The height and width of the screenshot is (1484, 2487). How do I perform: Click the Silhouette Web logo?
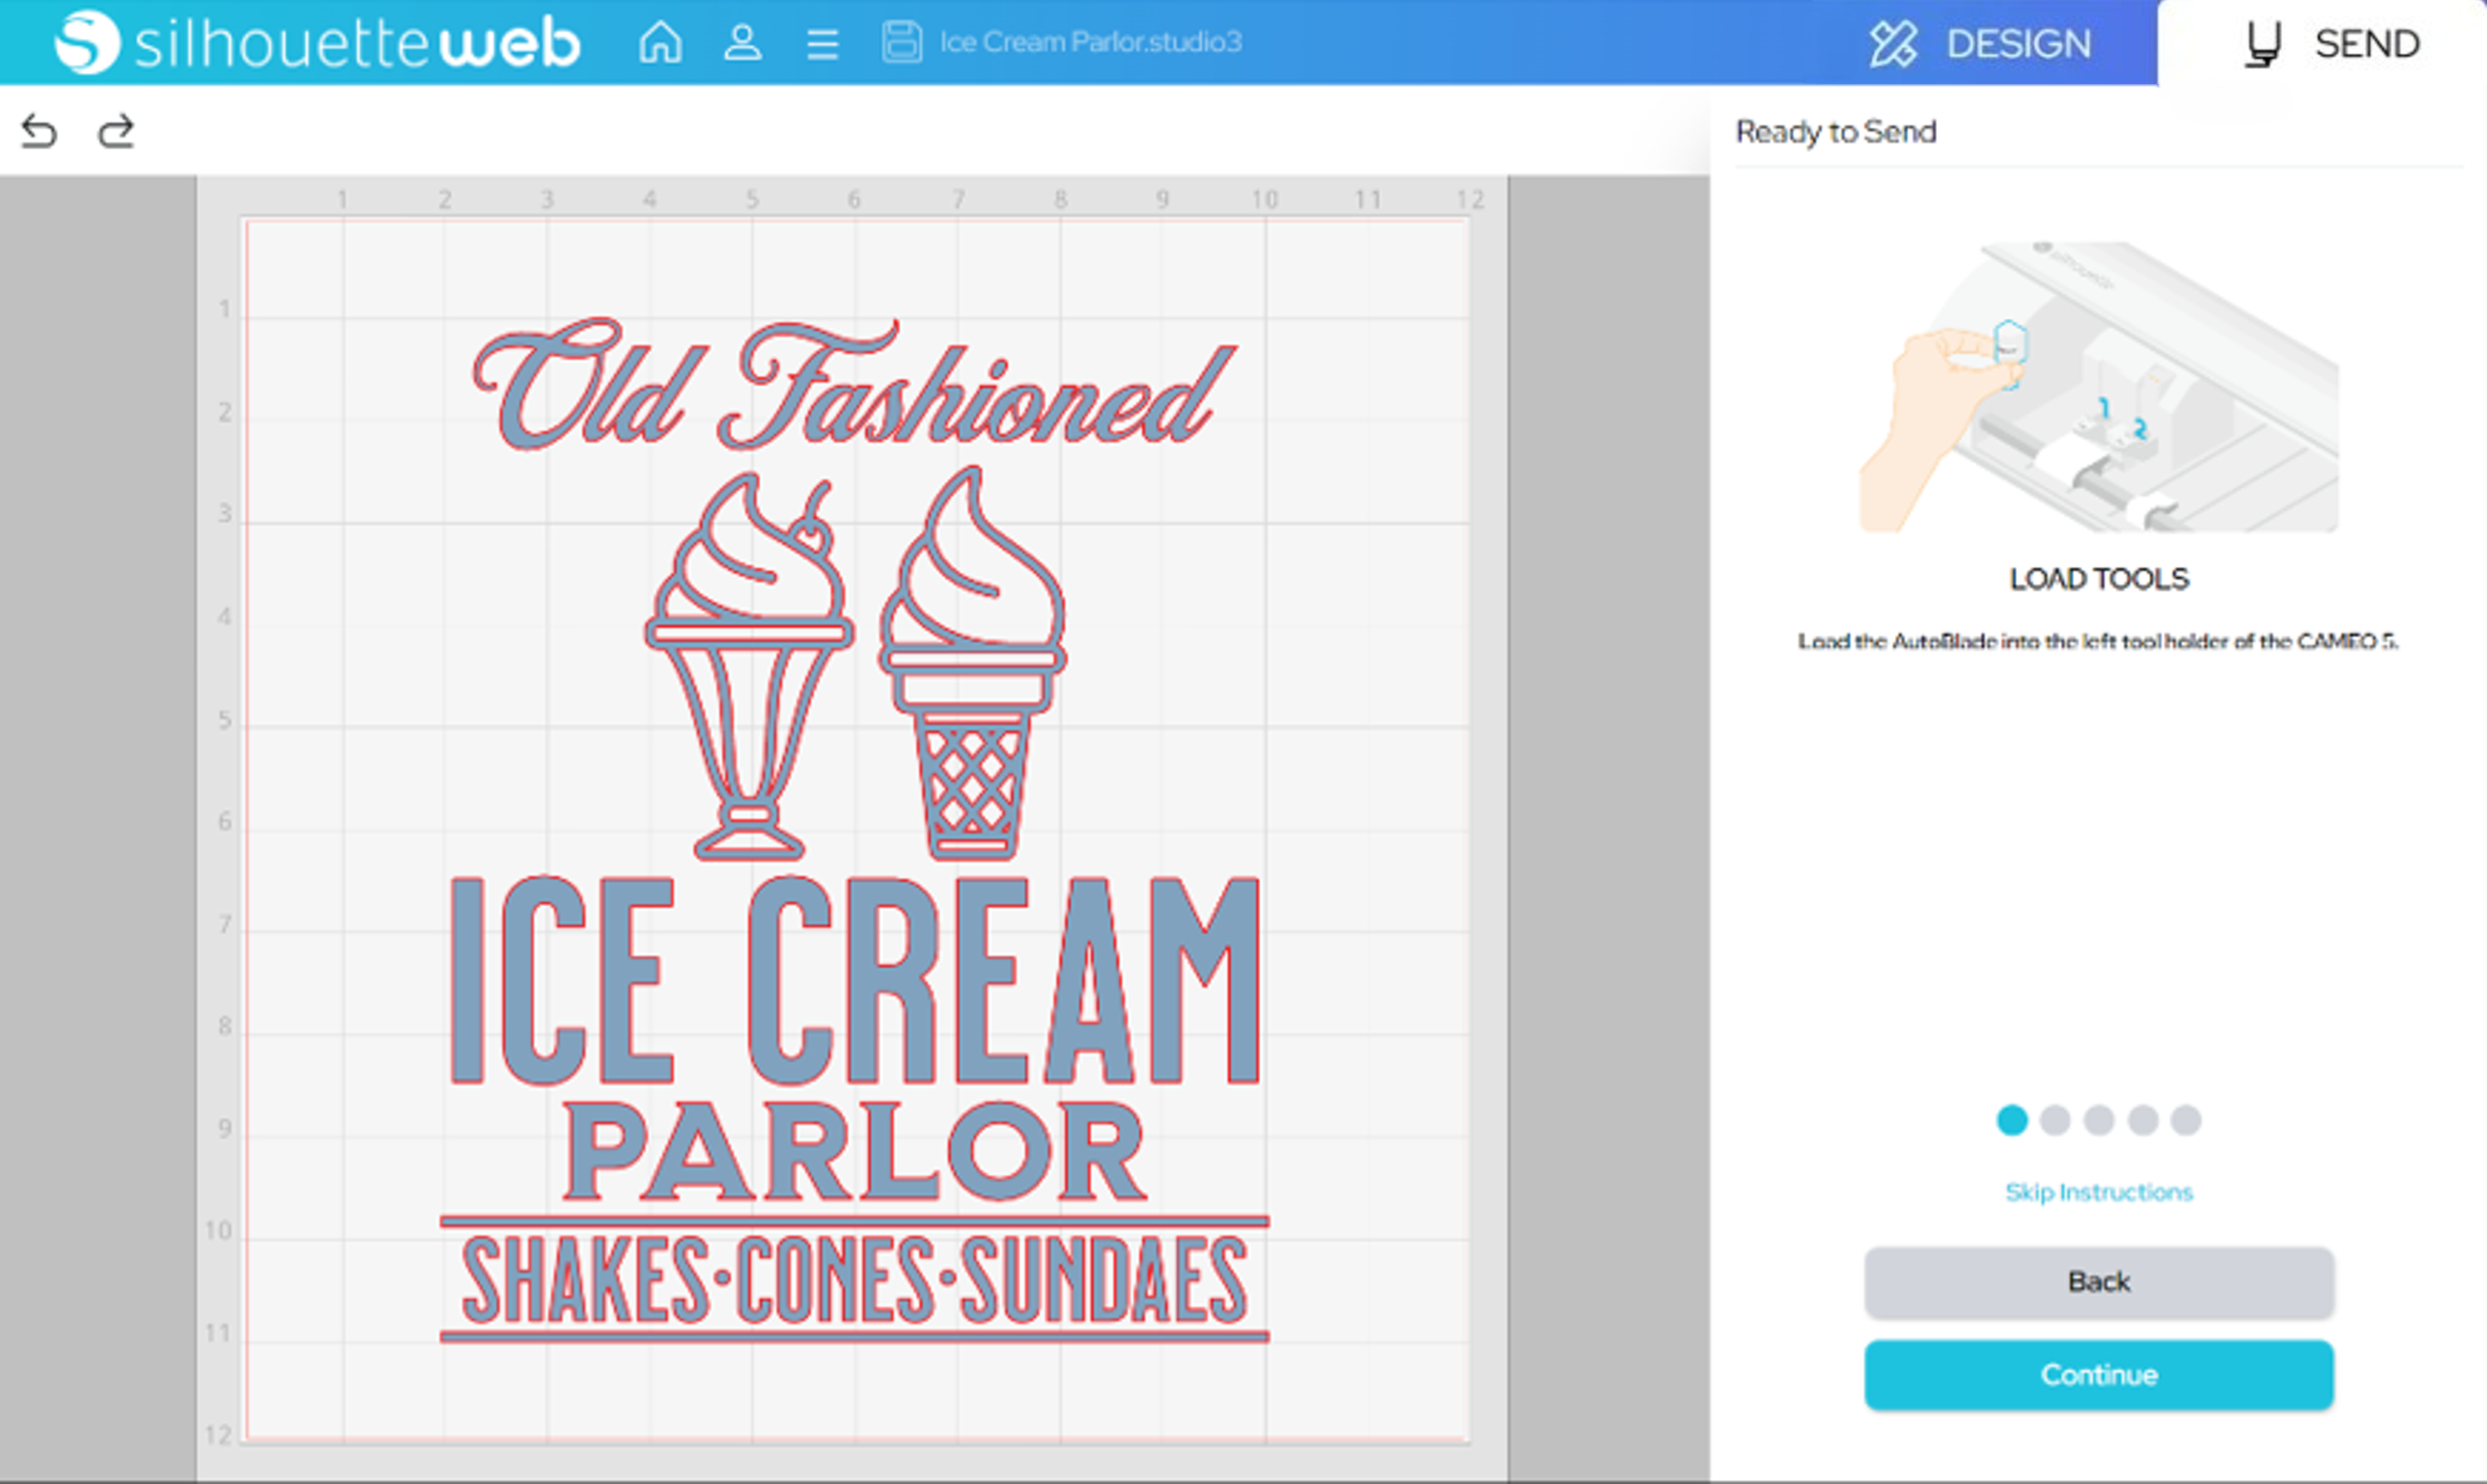(316, 43)
